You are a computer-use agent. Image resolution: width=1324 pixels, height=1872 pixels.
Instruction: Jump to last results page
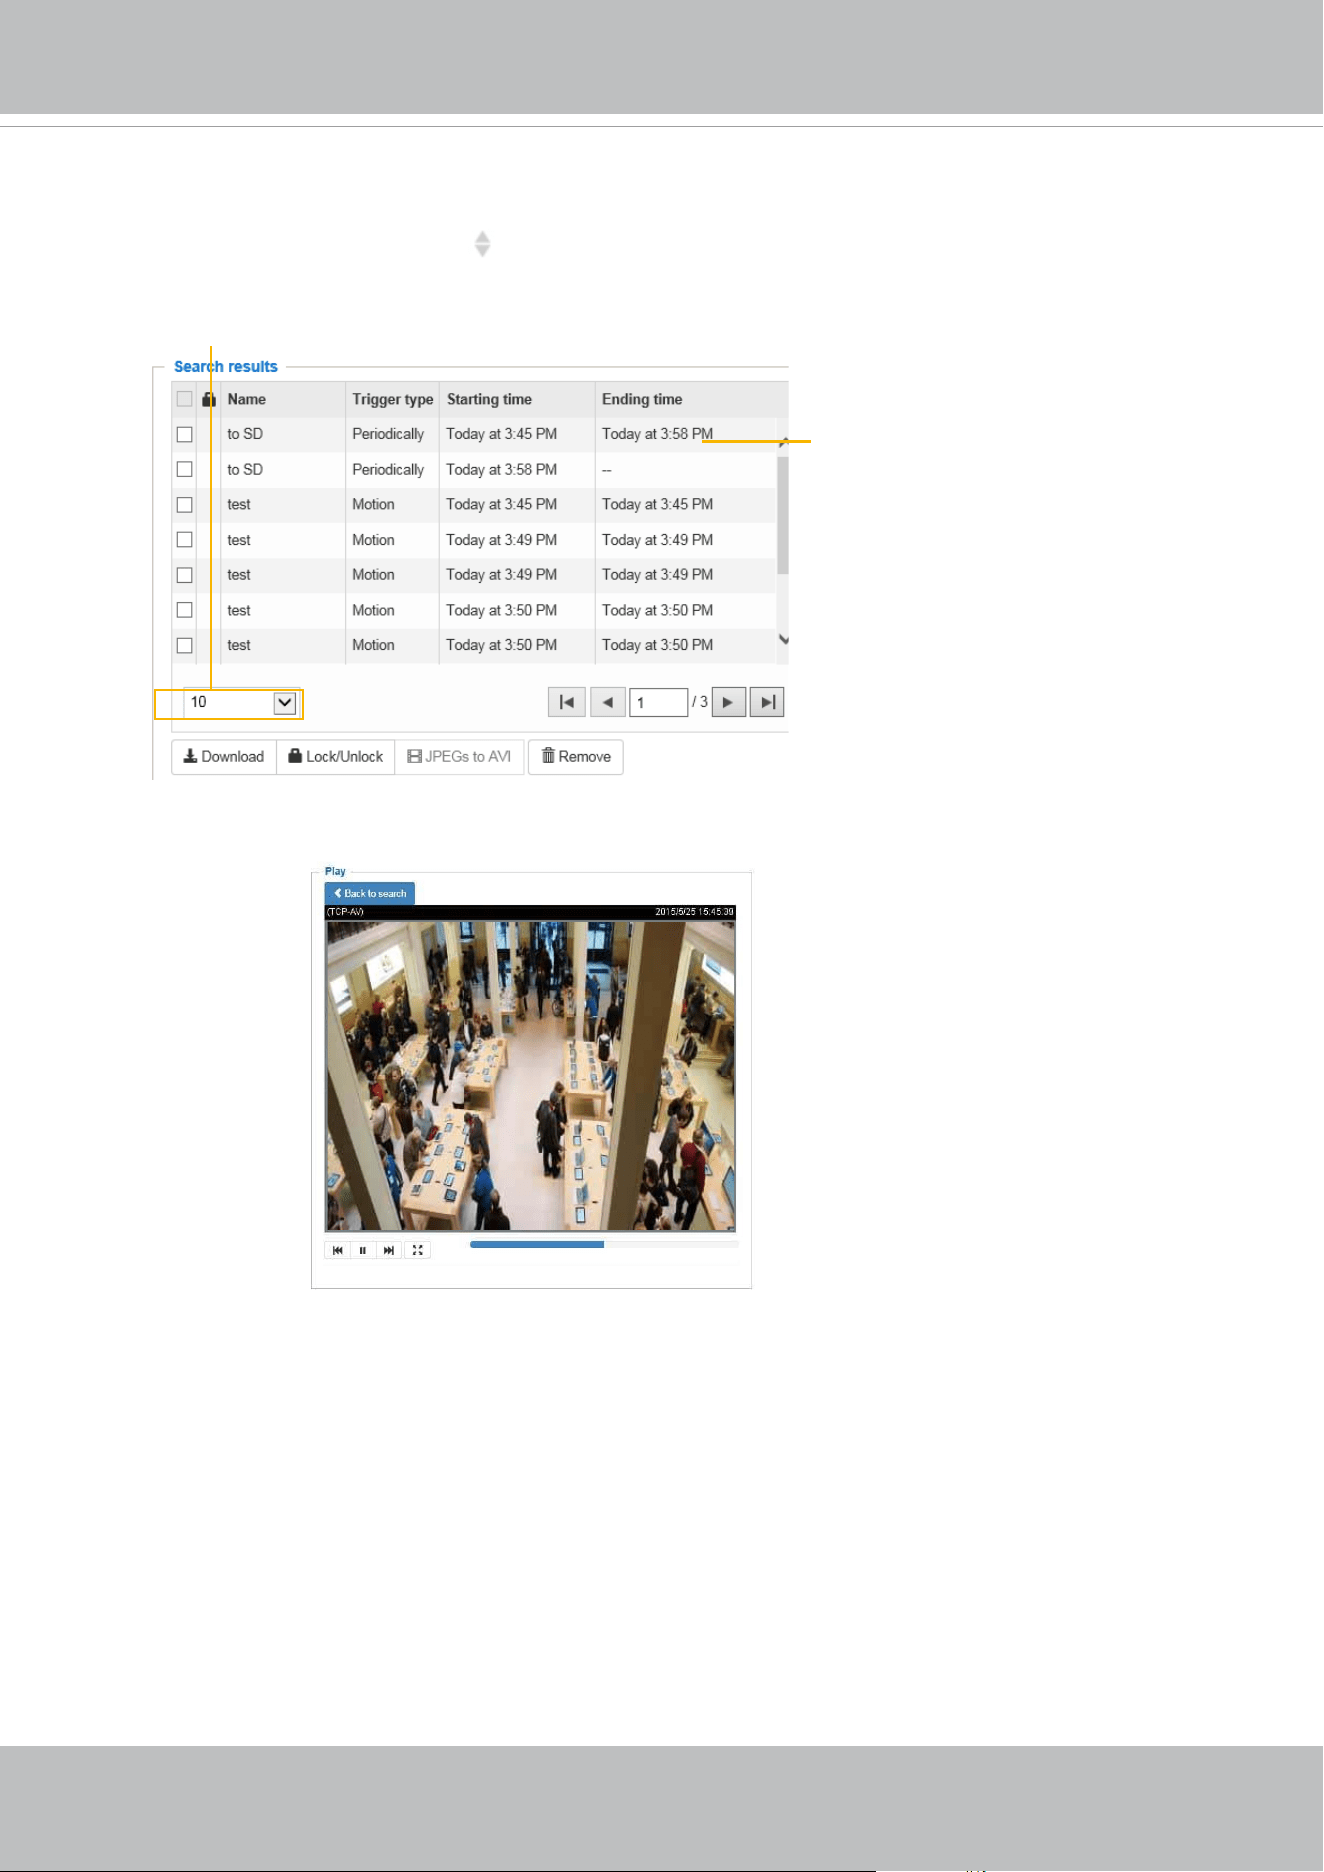767,702
